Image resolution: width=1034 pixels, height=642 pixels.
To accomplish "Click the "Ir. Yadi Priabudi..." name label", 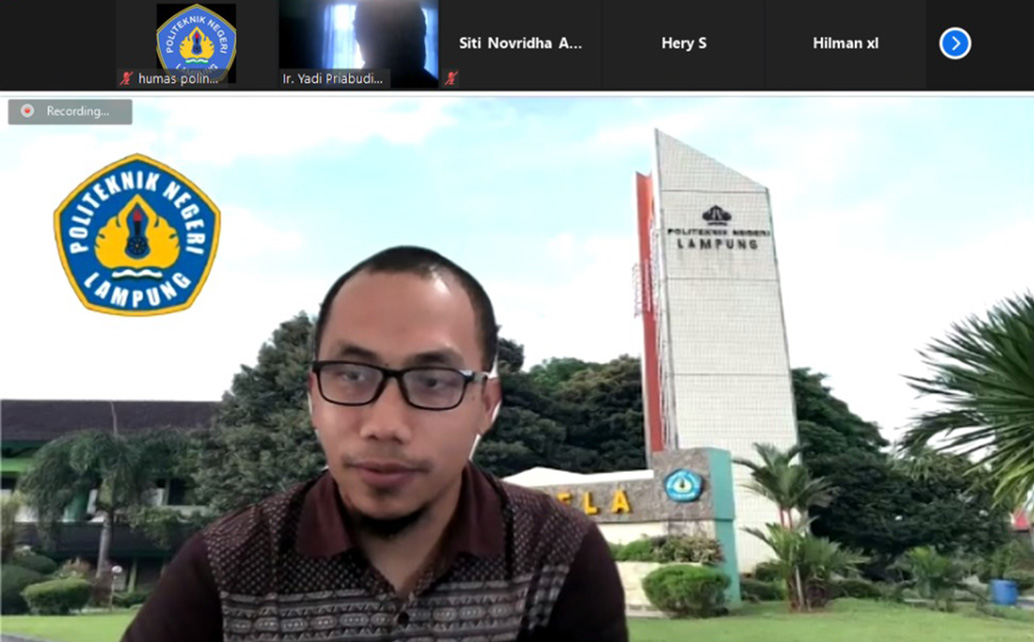I will click(x=336, y=78).
